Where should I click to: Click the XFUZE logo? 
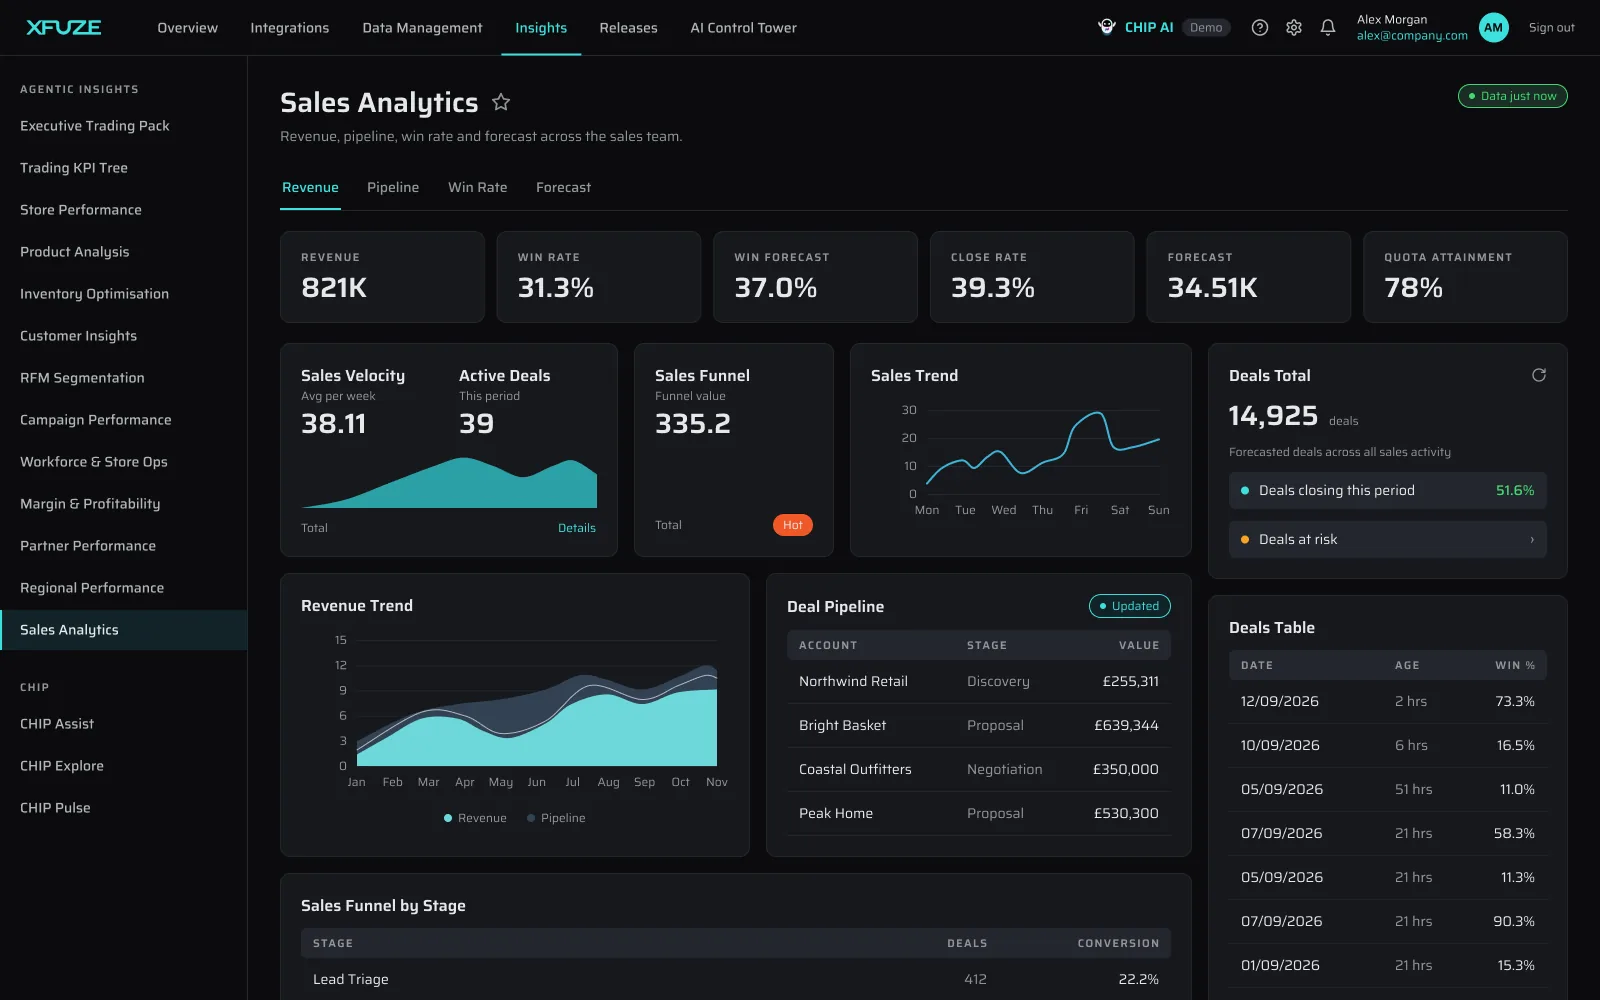click(x=64, y=27)
